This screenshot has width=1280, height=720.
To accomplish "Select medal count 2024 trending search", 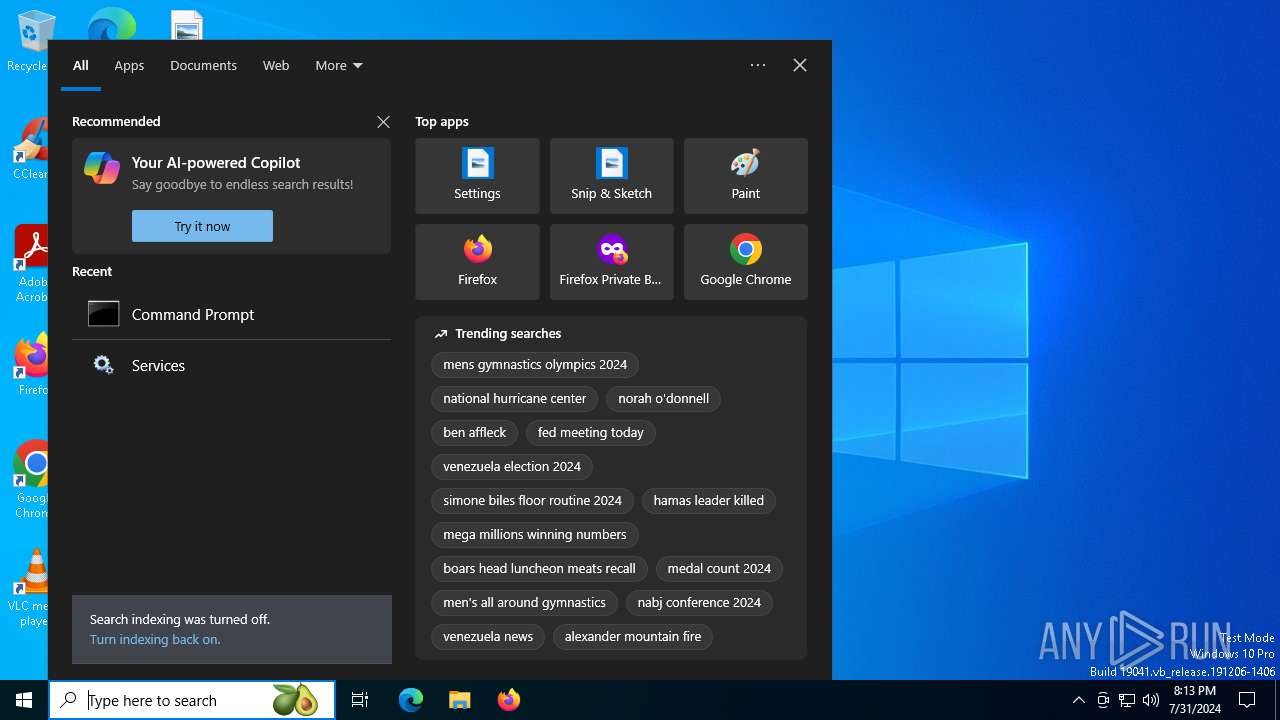I will click(x=719, y=569).
